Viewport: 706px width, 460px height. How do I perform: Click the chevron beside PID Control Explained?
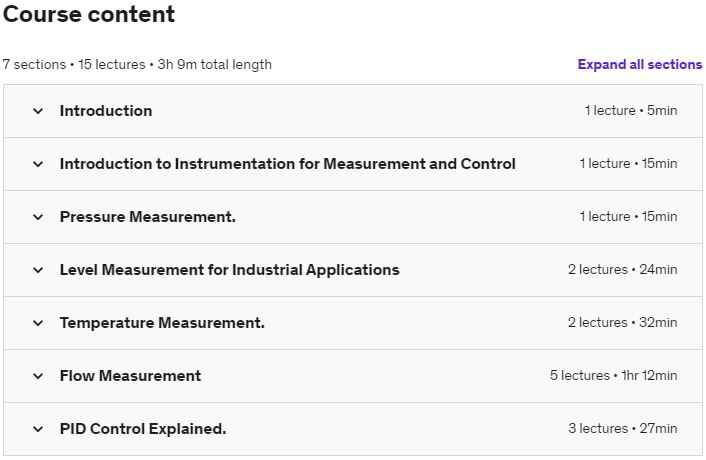(x=38, y=429)
